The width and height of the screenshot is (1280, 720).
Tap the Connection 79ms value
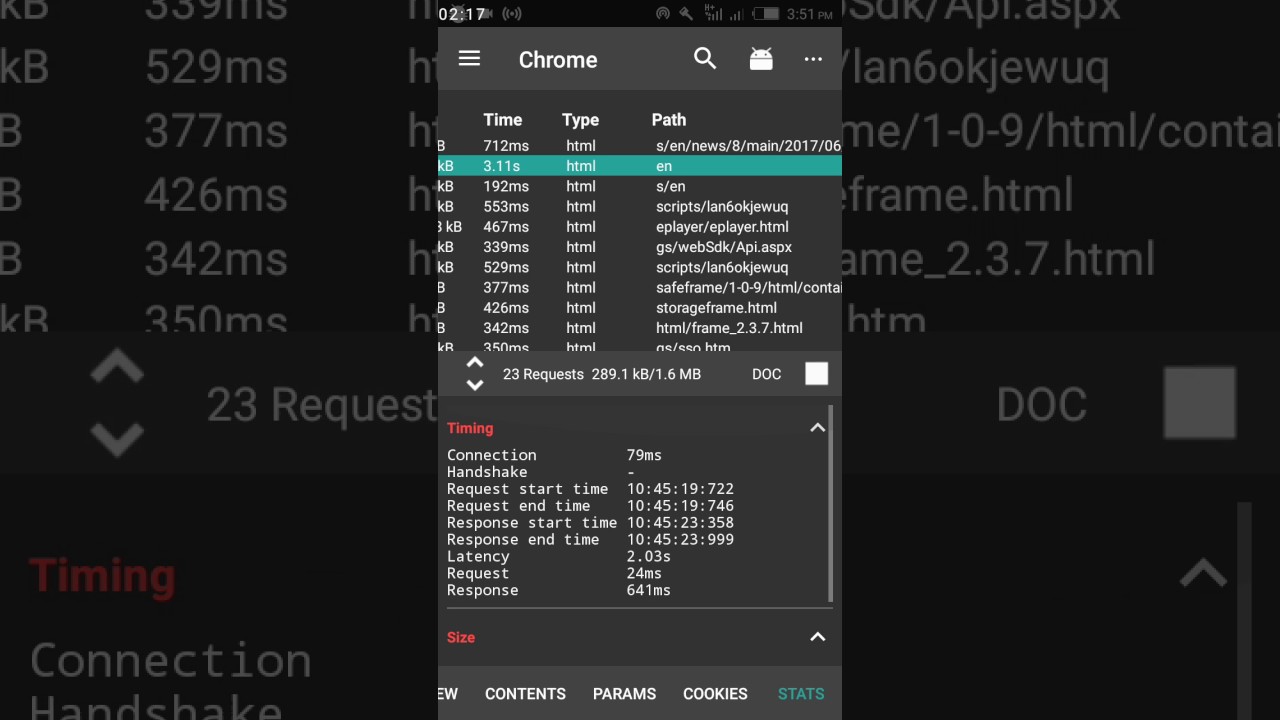644,455
